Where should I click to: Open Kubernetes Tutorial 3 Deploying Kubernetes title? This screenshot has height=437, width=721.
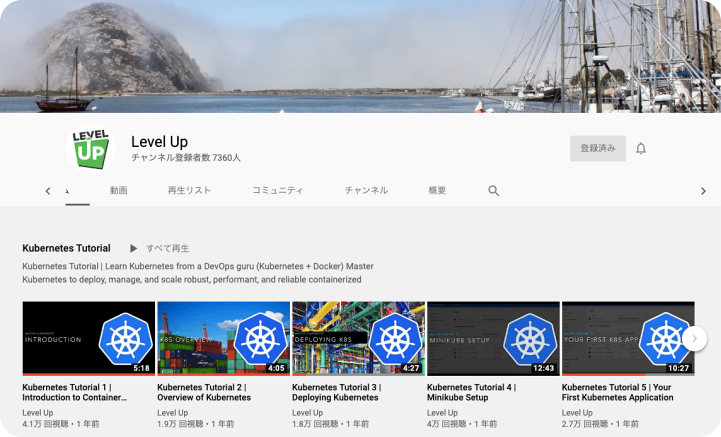click(x=336, y=392)
